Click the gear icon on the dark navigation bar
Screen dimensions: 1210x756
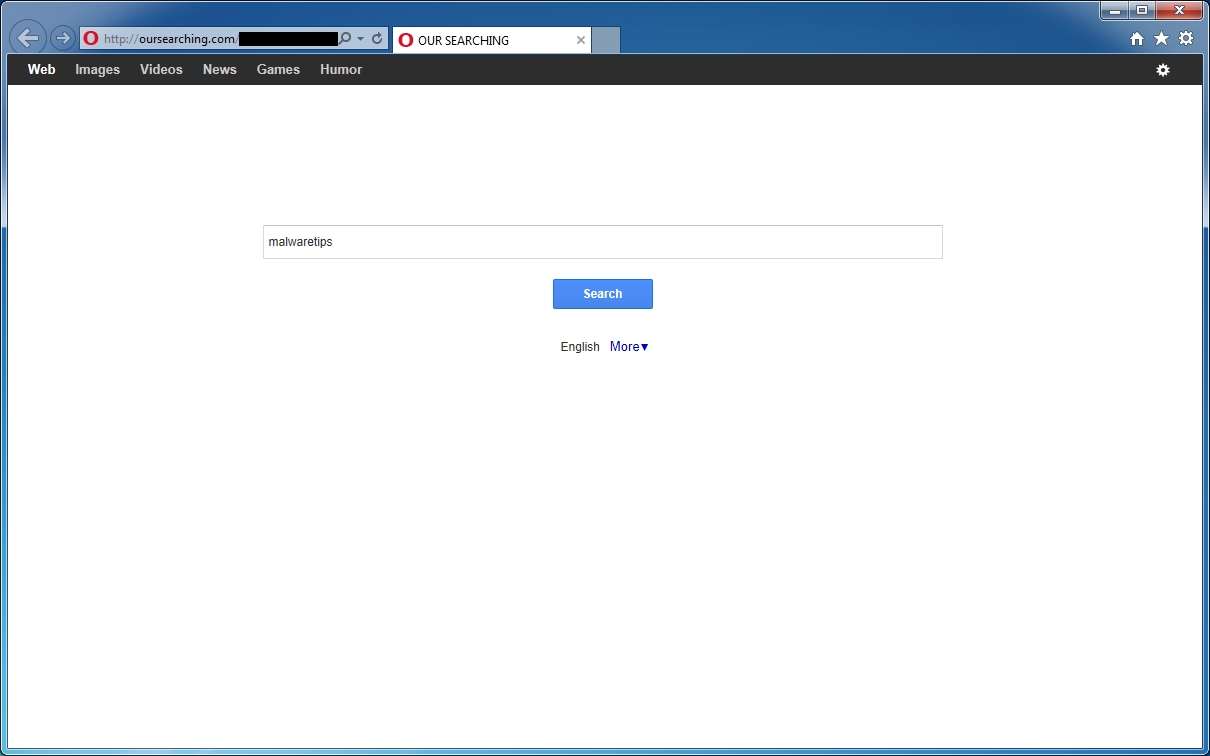(x=1162, y=70)
